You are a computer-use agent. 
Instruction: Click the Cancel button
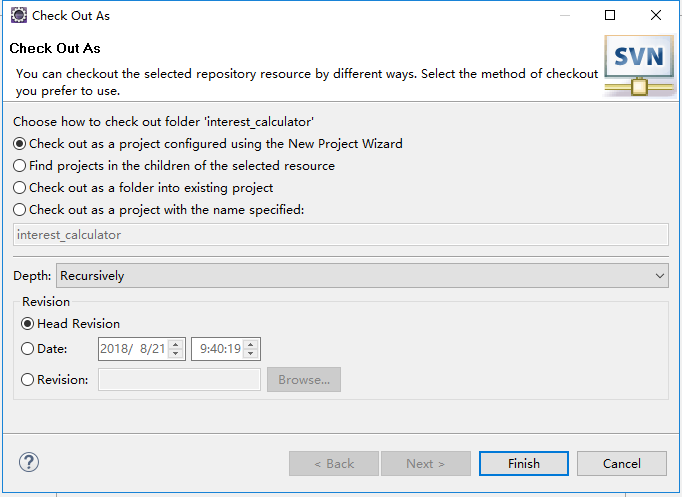(x=622, y=463)
